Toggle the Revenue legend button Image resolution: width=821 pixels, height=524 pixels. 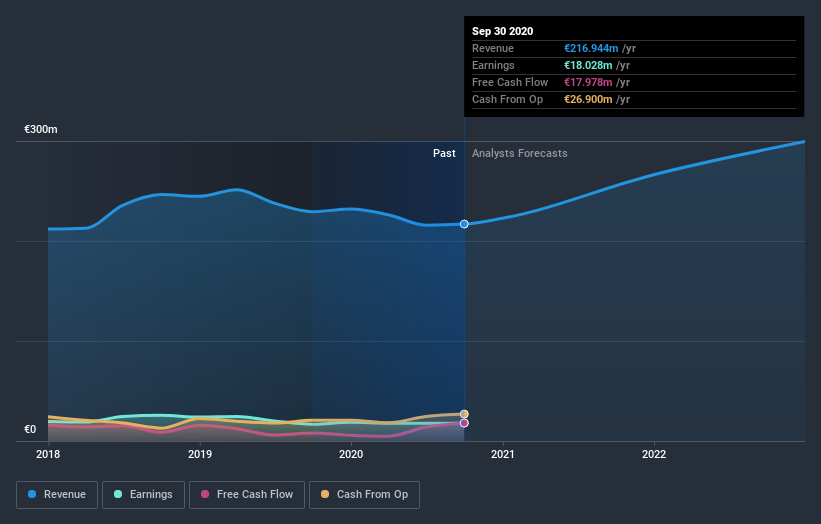(x=57, y=495)
